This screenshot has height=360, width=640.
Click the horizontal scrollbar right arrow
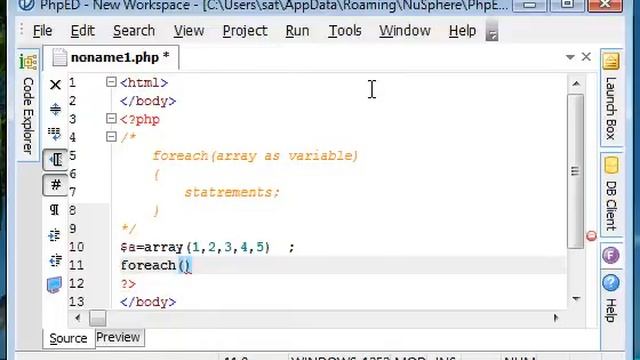point(556,318)
